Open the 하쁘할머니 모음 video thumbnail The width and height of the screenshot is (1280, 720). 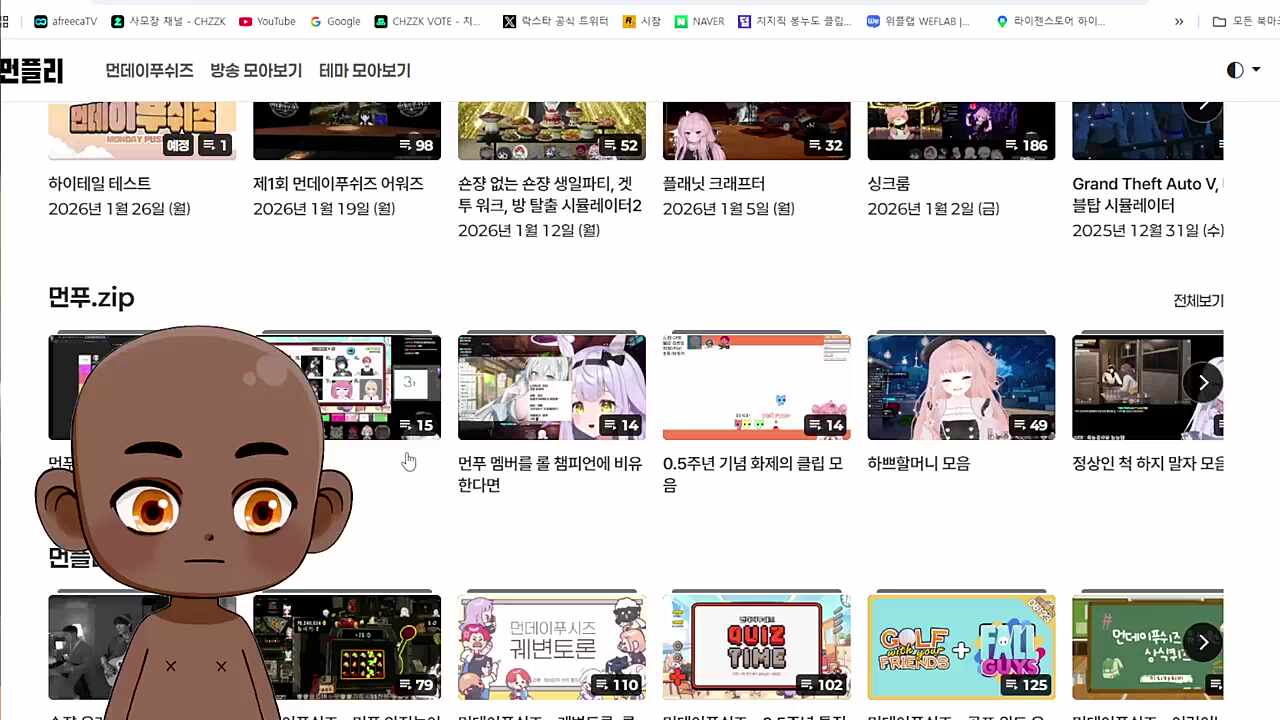[x=960, y=387]
